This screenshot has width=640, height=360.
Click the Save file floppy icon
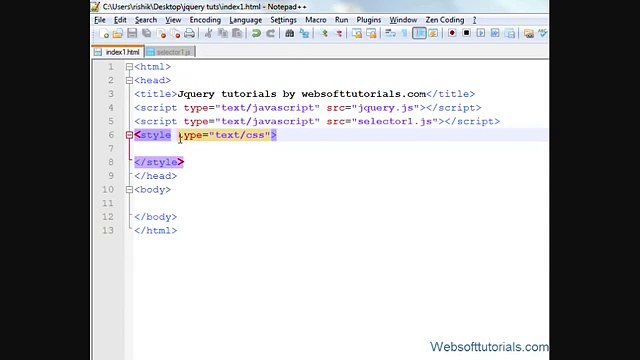pos(132,33)
